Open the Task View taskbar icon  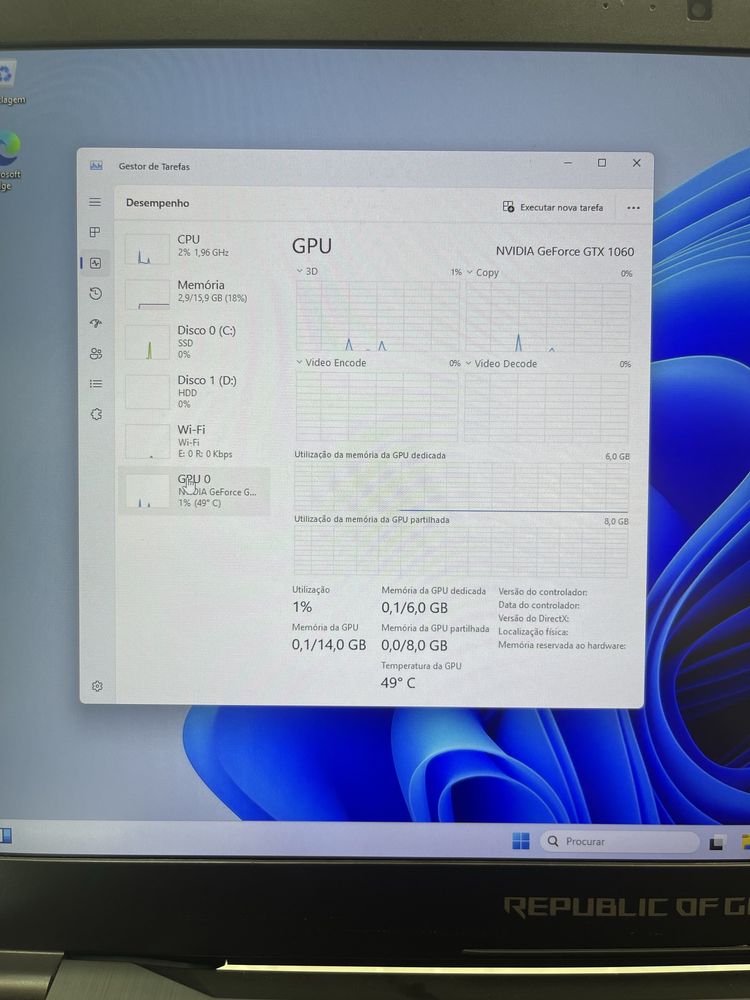tap(716, 843)
